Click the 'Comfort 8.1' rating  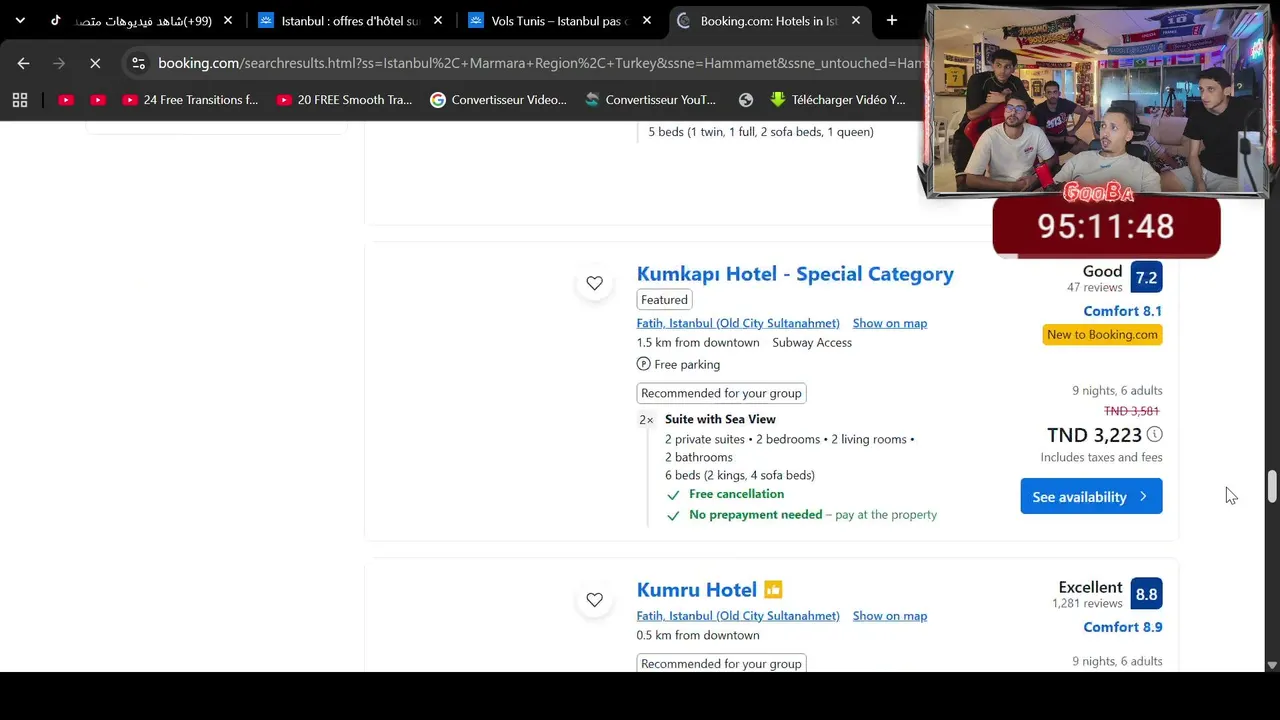[x=1122, y=311]
